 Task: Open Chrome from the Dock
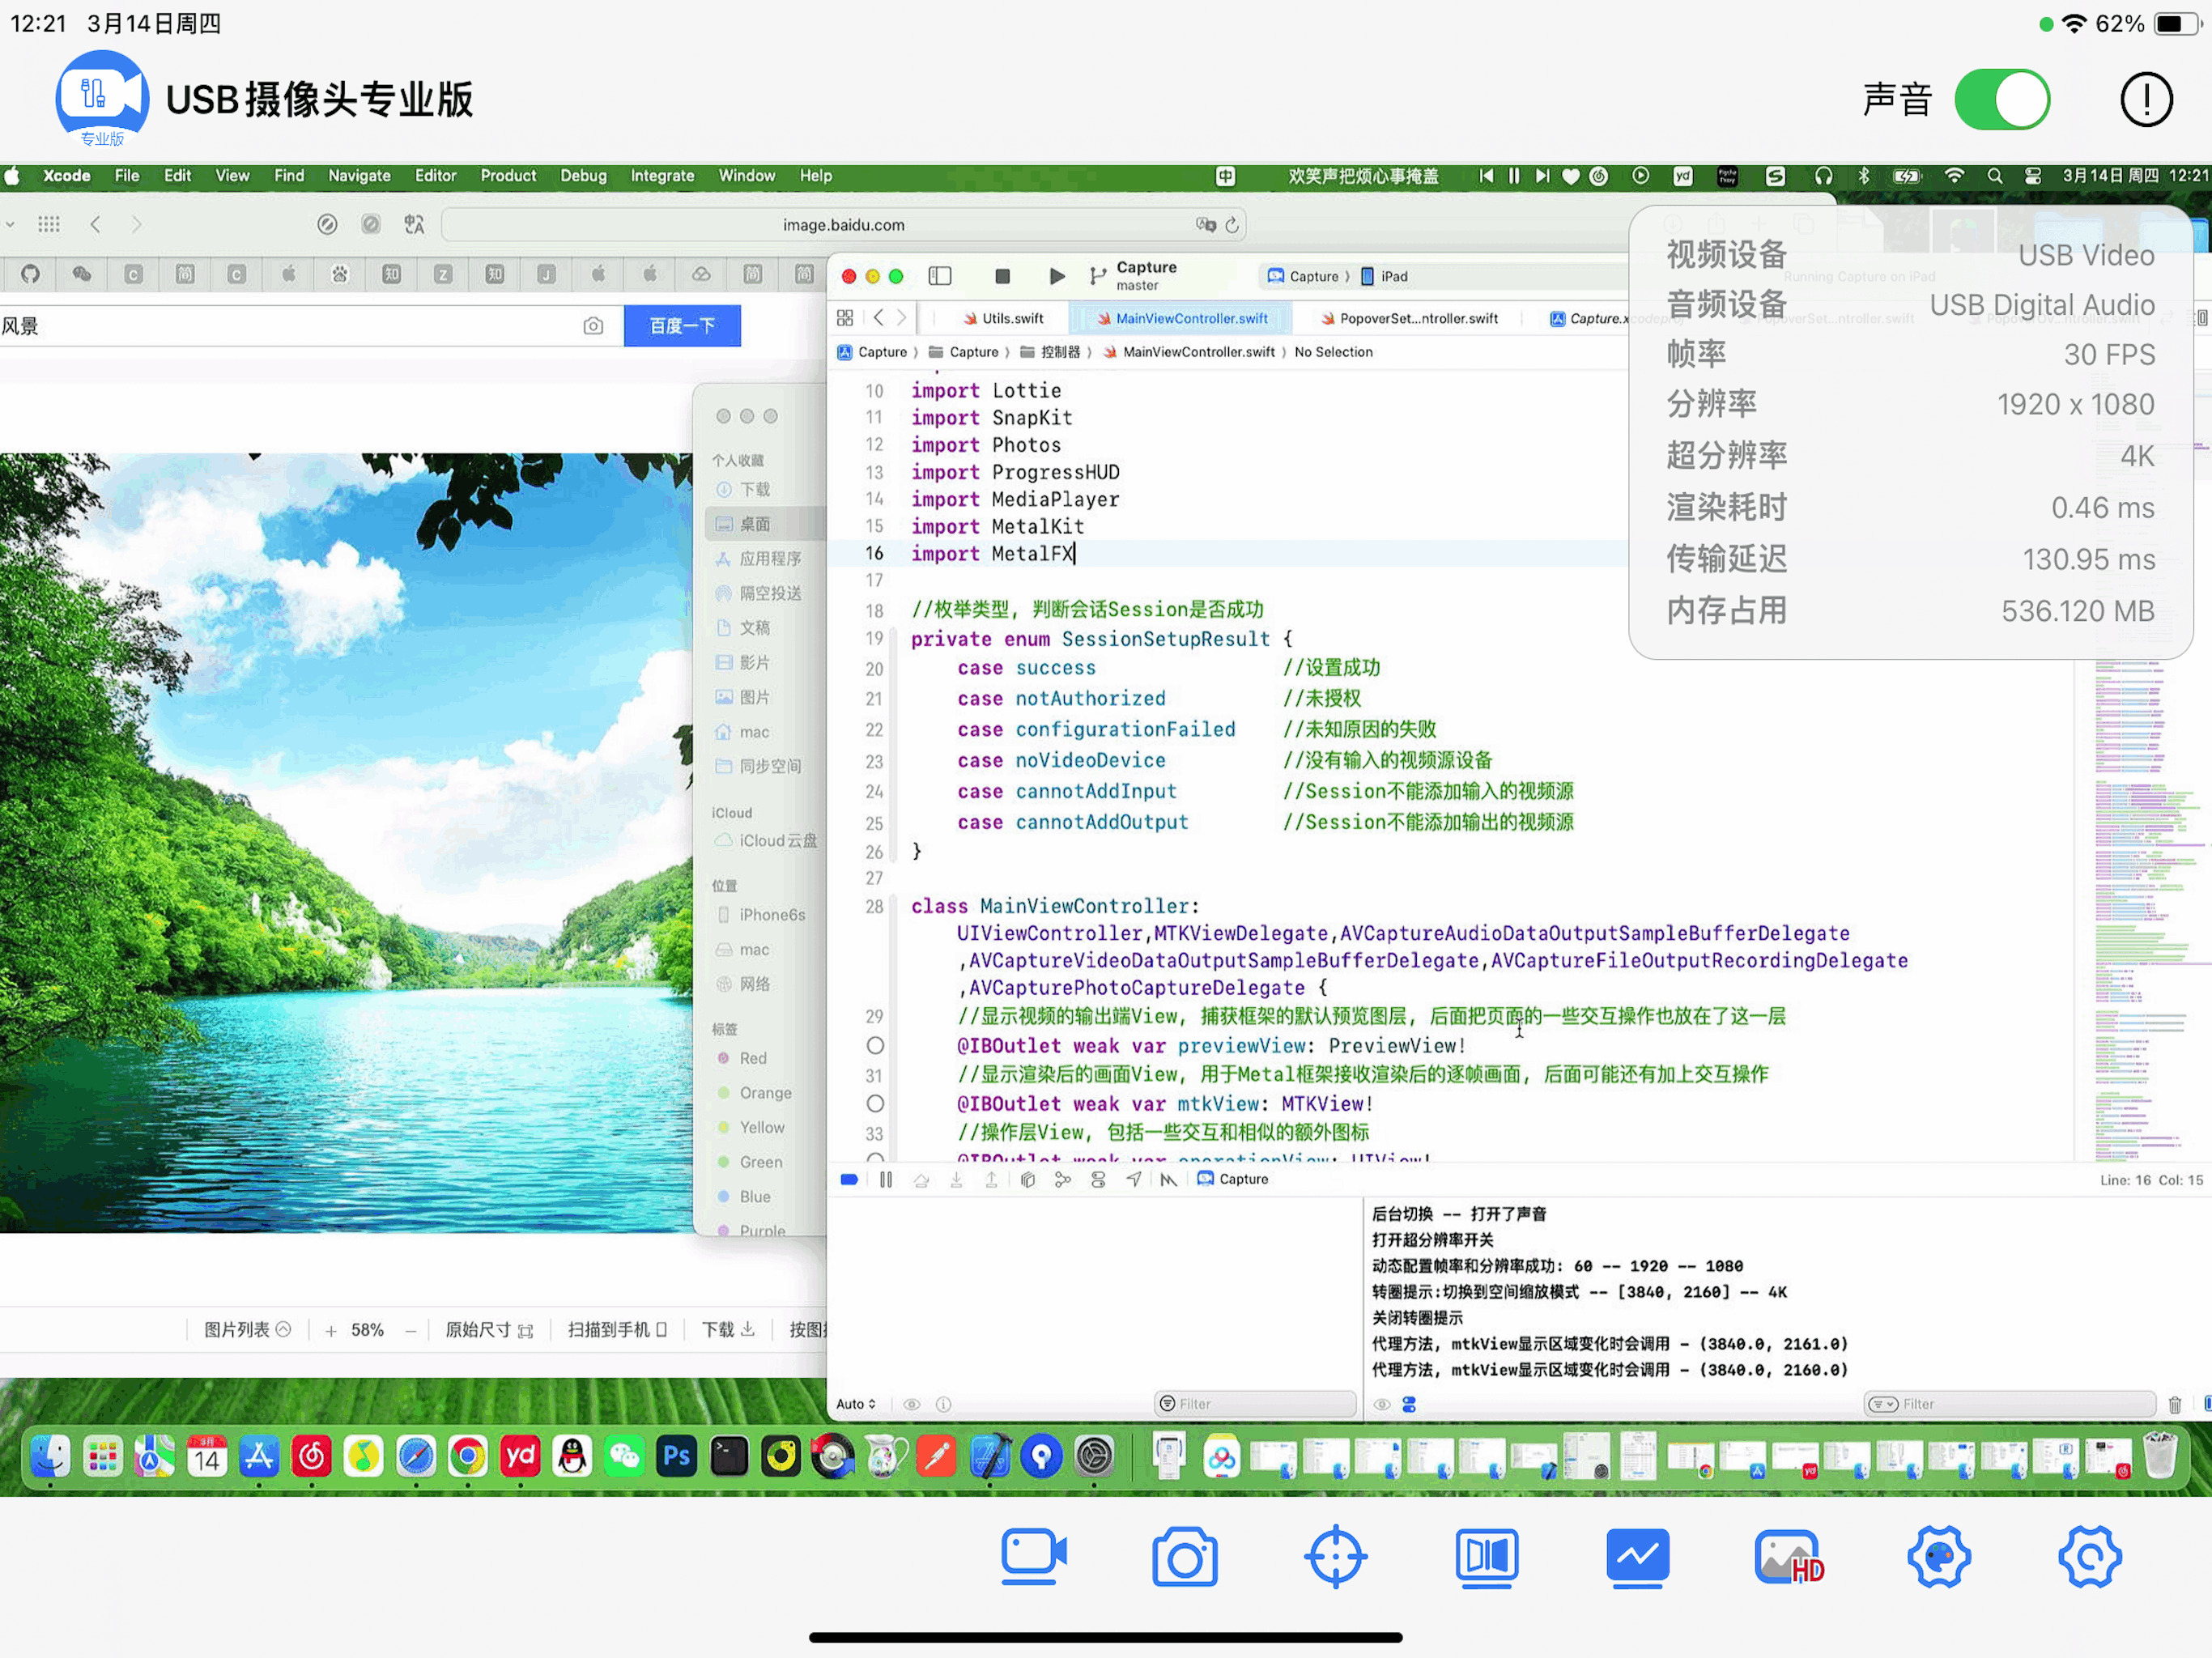467,1456
